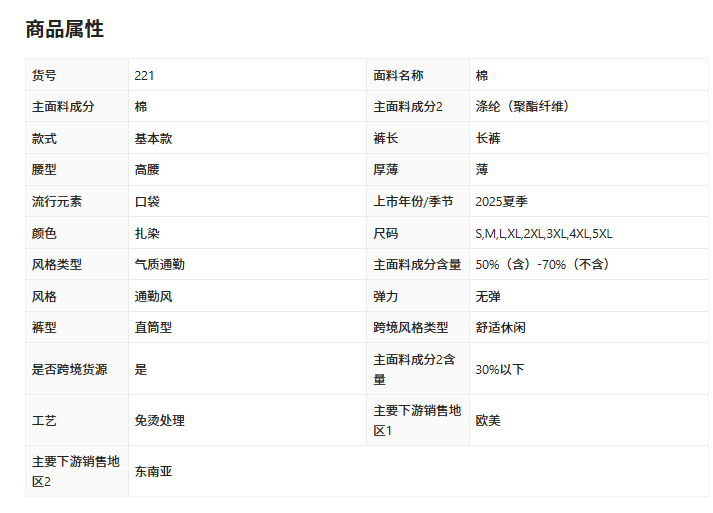Select the 2025夏季 season value
Screen dimensions: 713x513
[502, 201]
